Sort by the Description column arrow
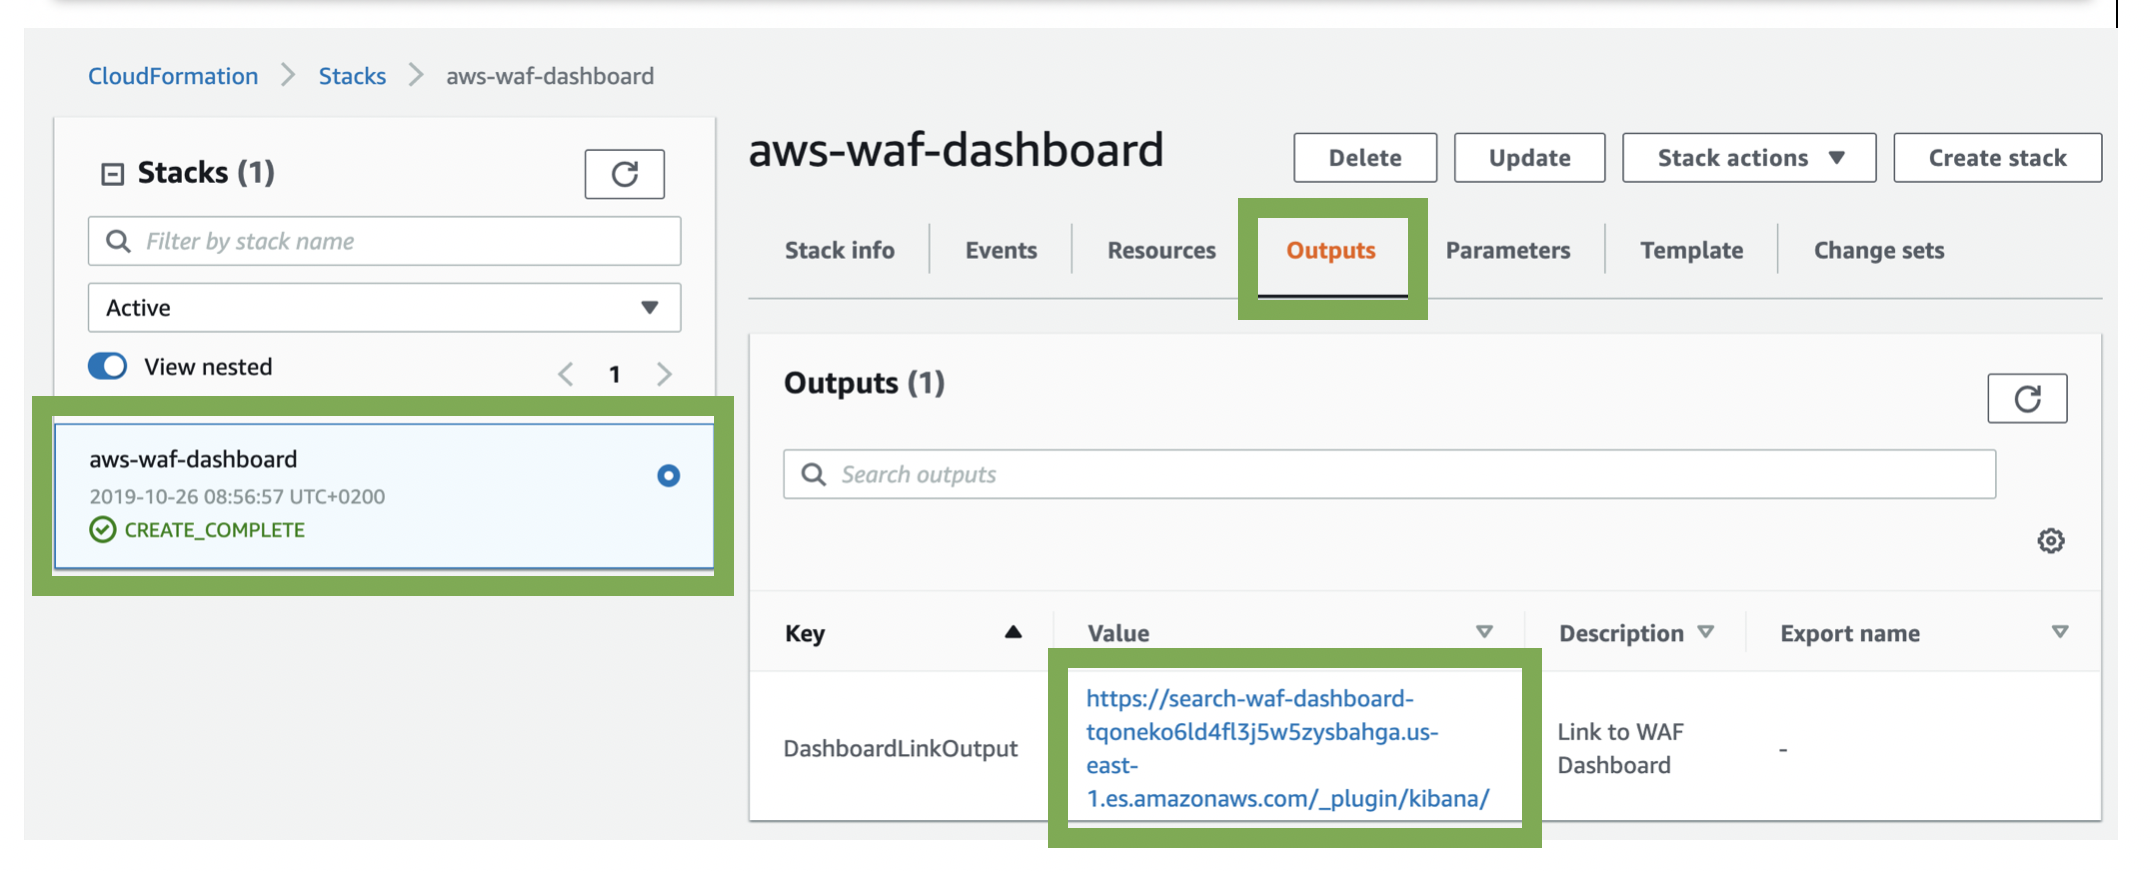The image size is (2150, 872). 1706,632
